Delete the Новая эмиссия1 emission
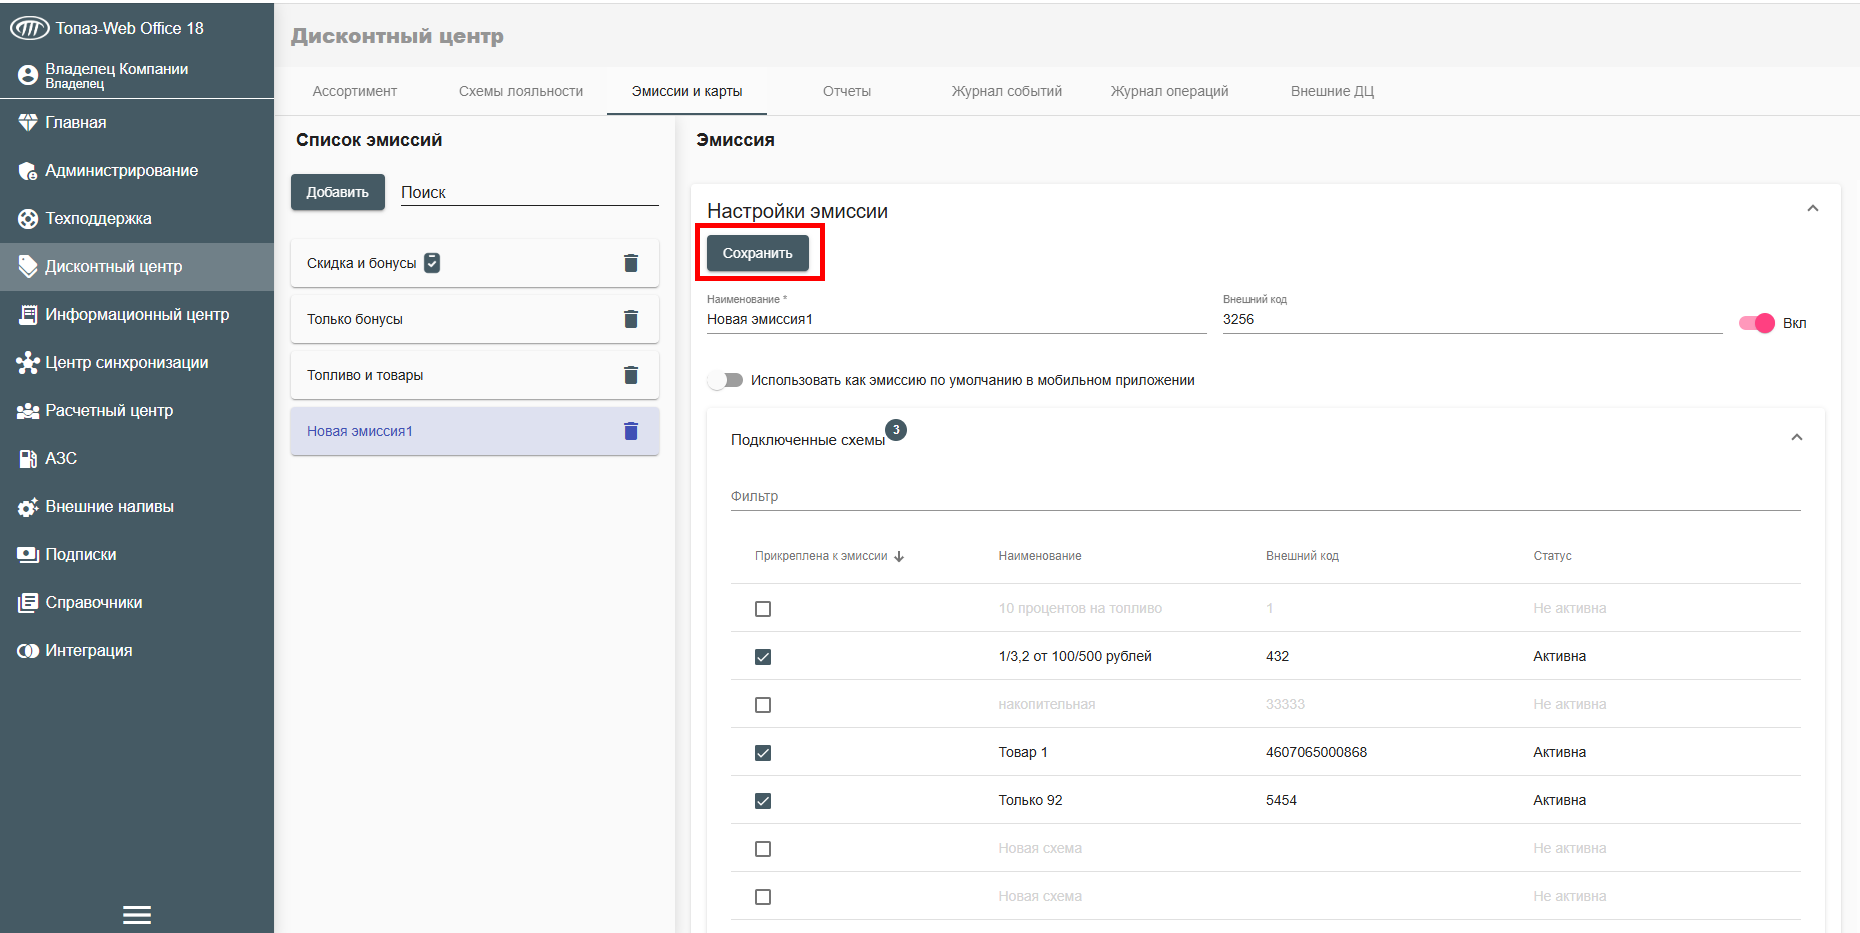This screenshot has width=1860, height=933. (x=631, y=431)
